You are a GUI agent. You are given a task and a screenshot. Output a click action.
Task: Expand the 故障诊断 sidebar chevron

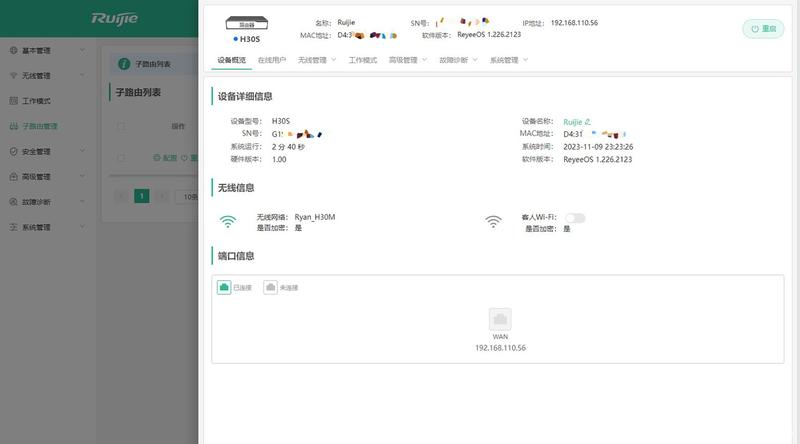82,202
